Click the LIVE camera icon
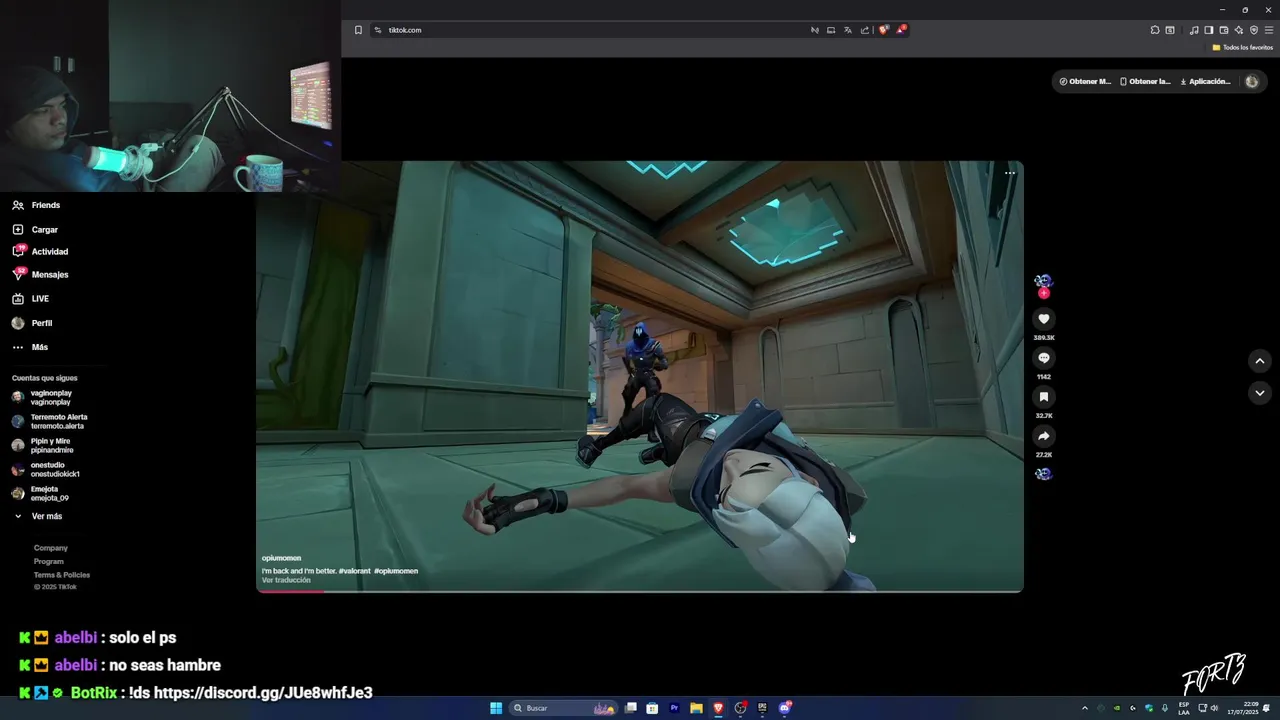 [18, 299]
